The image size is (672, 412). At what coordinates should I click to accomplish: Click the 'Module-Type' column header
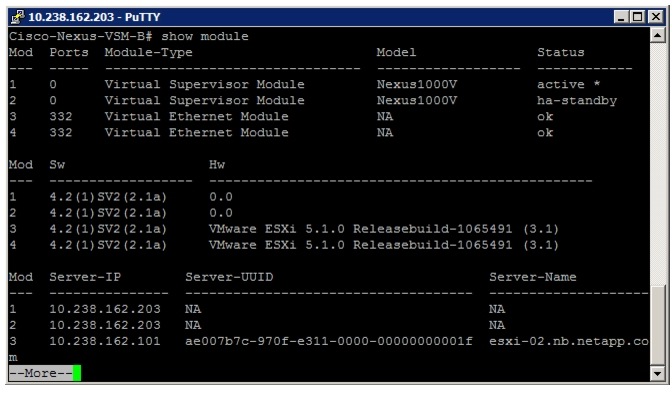coord(148,52)
